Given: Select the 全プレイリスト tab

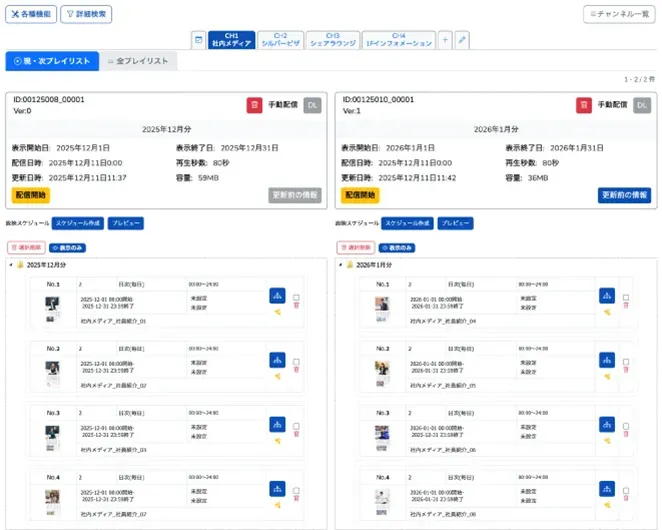Looking at the screenshot, I should 138,61.
